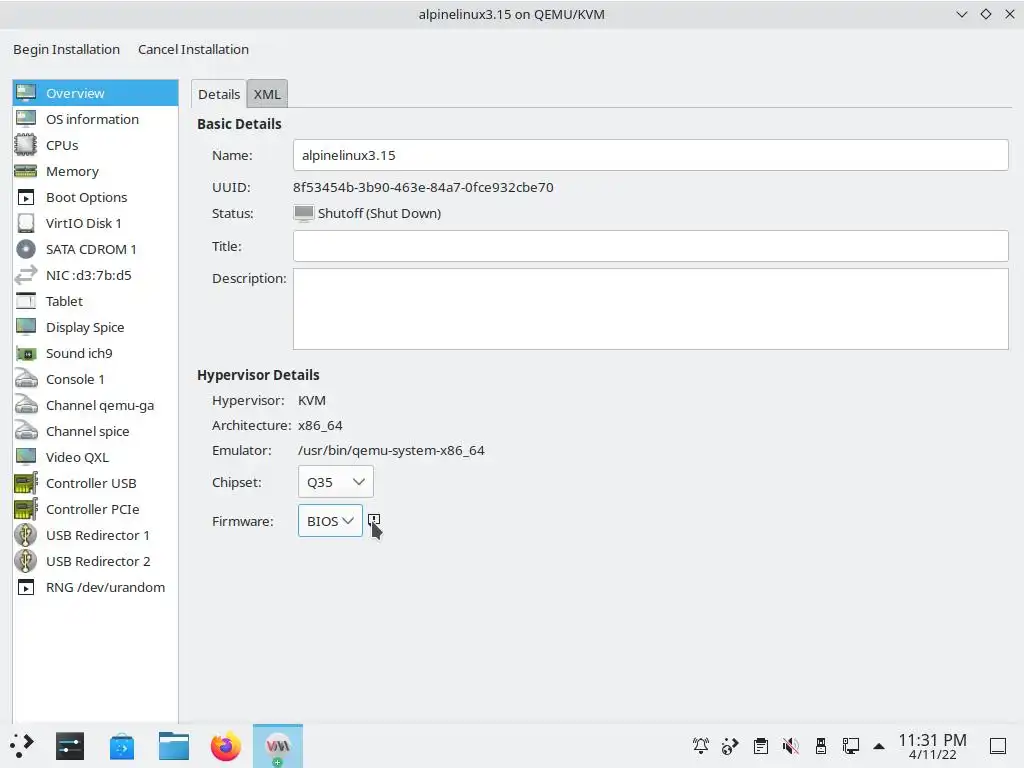Screen dimensions: 1024x768
Task: Open the Channel spice icon
Action: 26,431
